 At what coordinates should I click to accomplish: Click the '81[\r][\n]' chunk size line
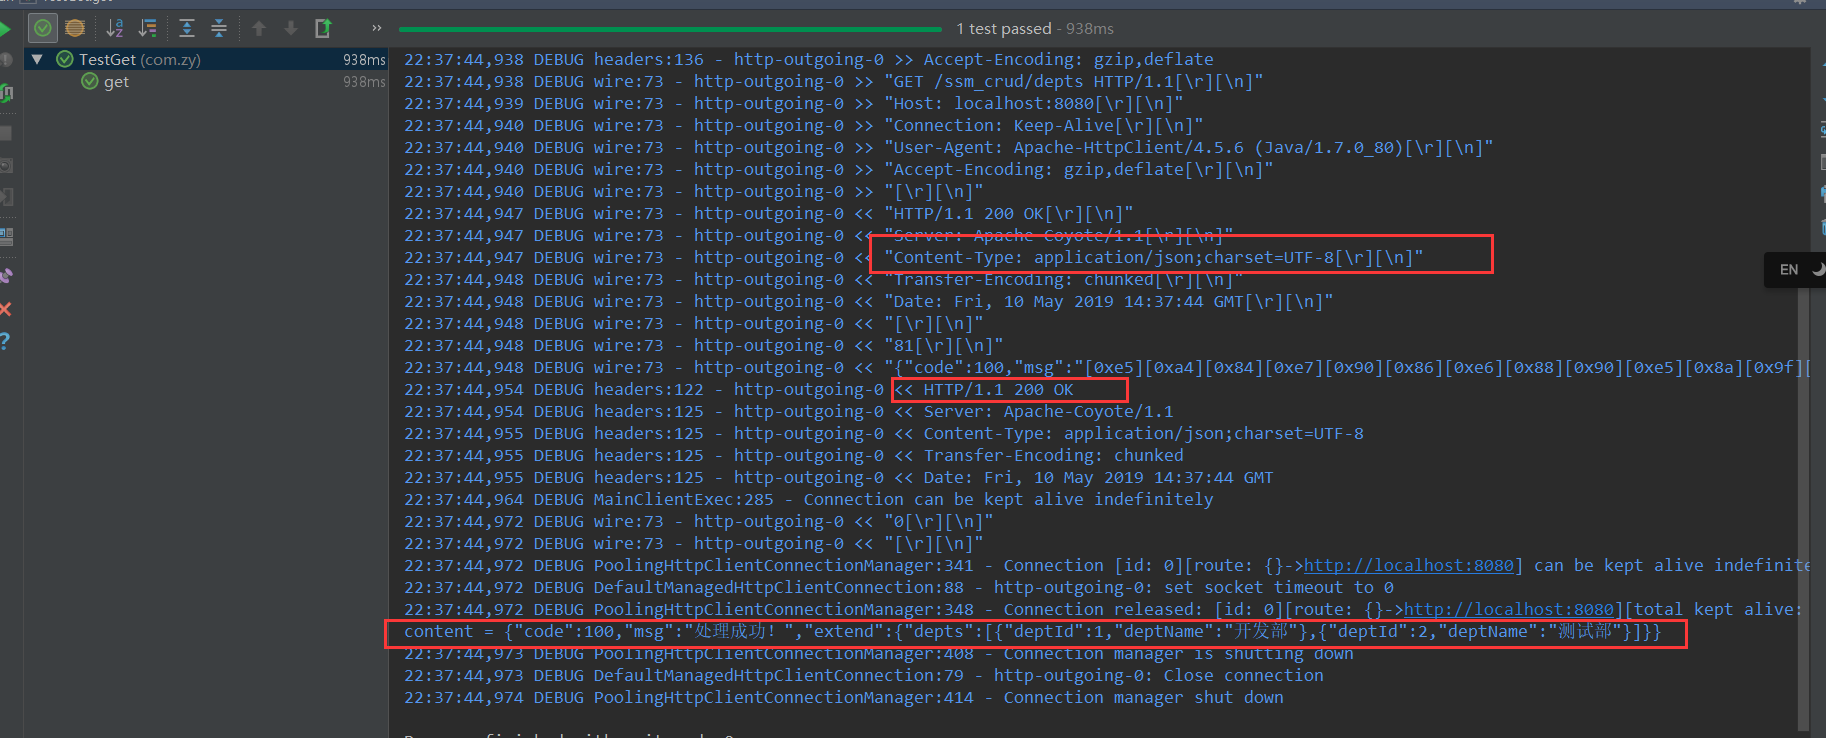pyautogui.click(x=704, y=345)
